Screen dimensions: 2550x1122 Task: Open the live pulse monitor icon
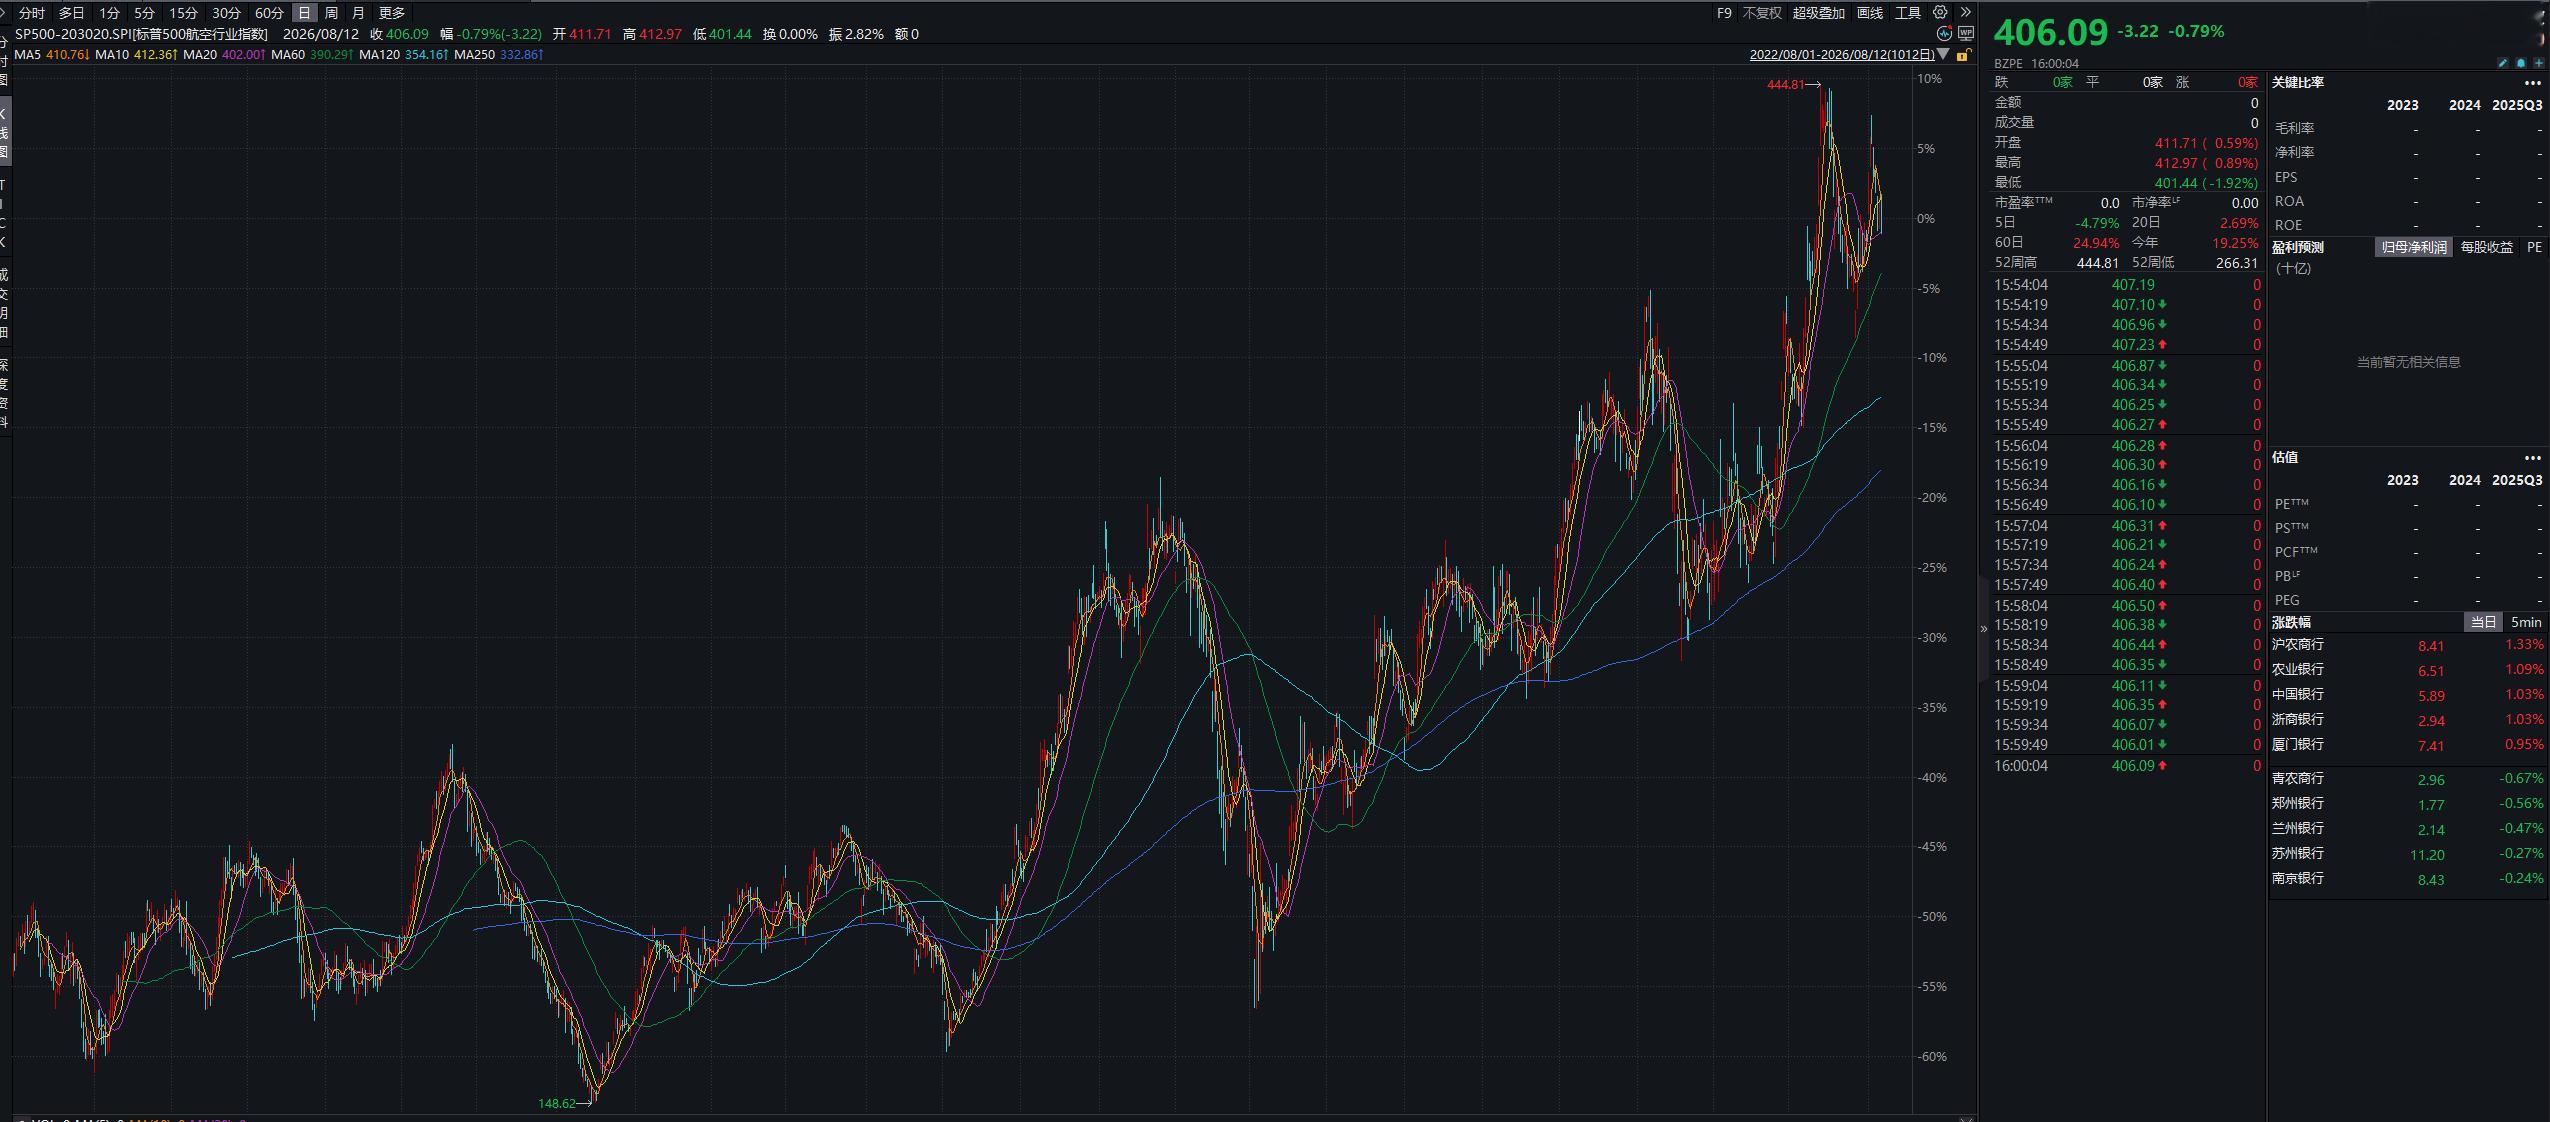[1945, 33]
